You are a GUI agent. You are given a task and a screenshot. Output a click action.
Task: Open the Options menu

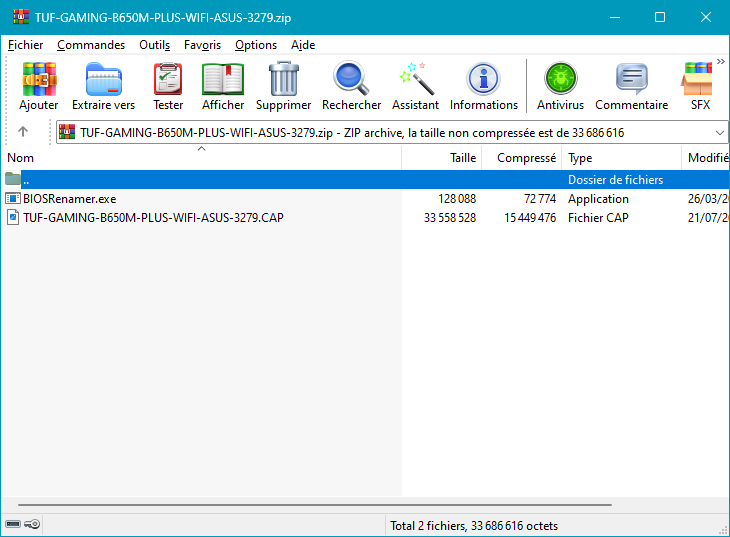(x=256, y=45)
